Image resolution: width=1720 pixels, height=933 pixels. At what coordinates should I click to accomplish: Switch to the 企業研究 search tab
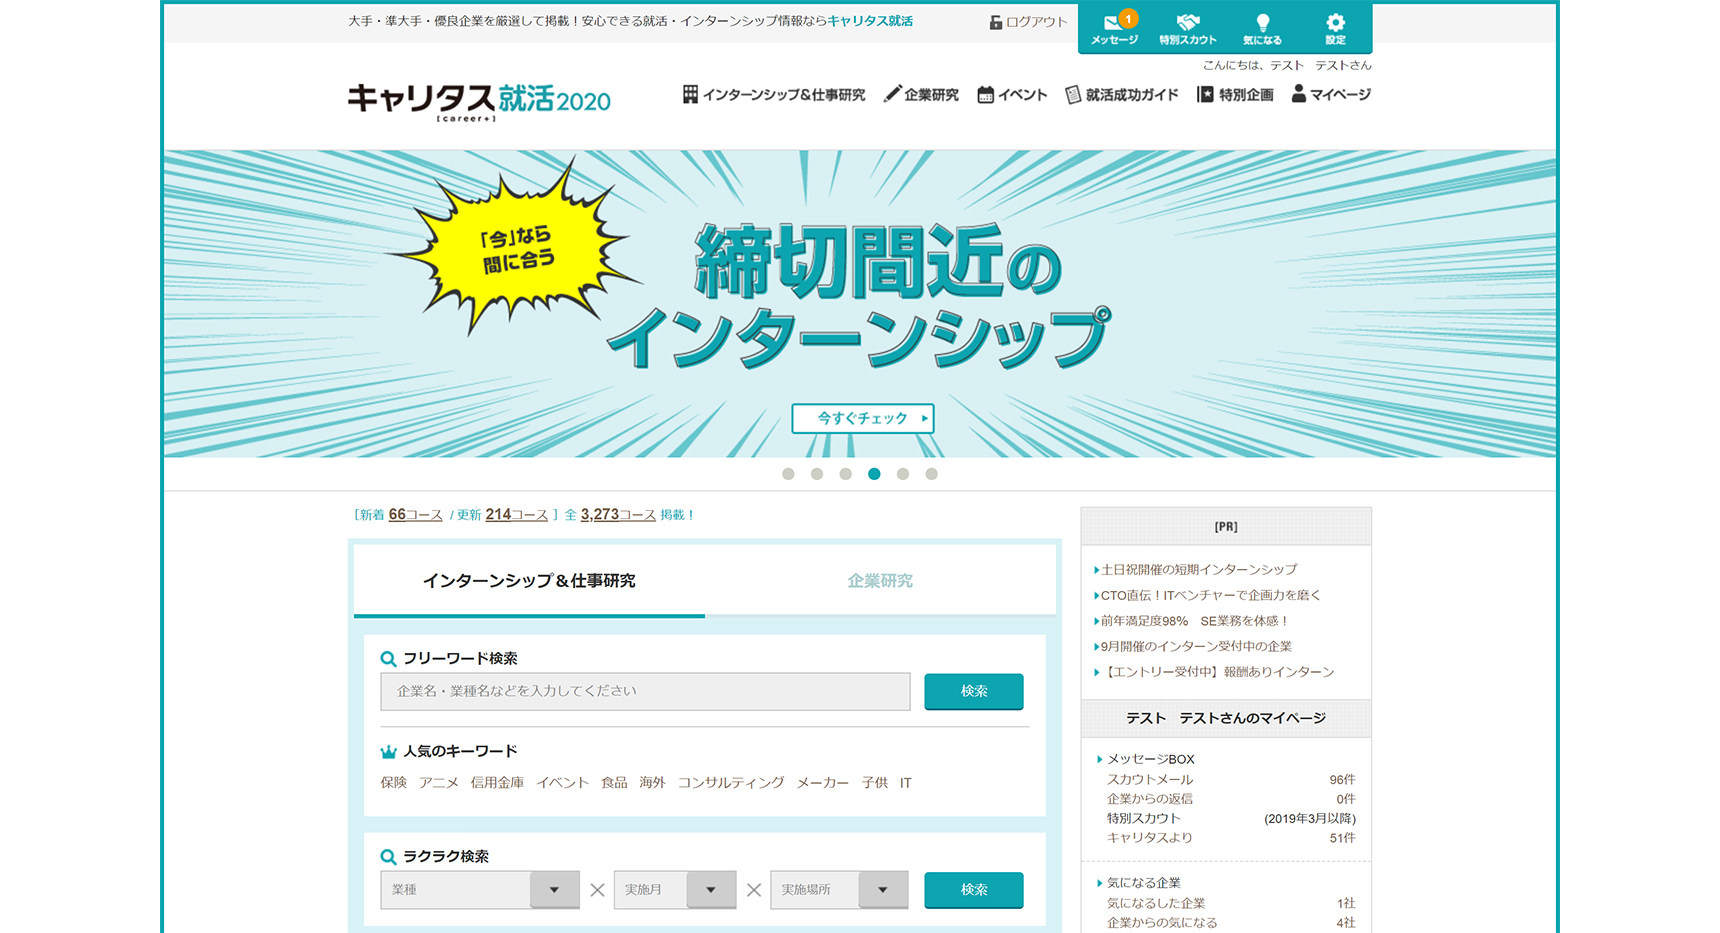point(880,581)
